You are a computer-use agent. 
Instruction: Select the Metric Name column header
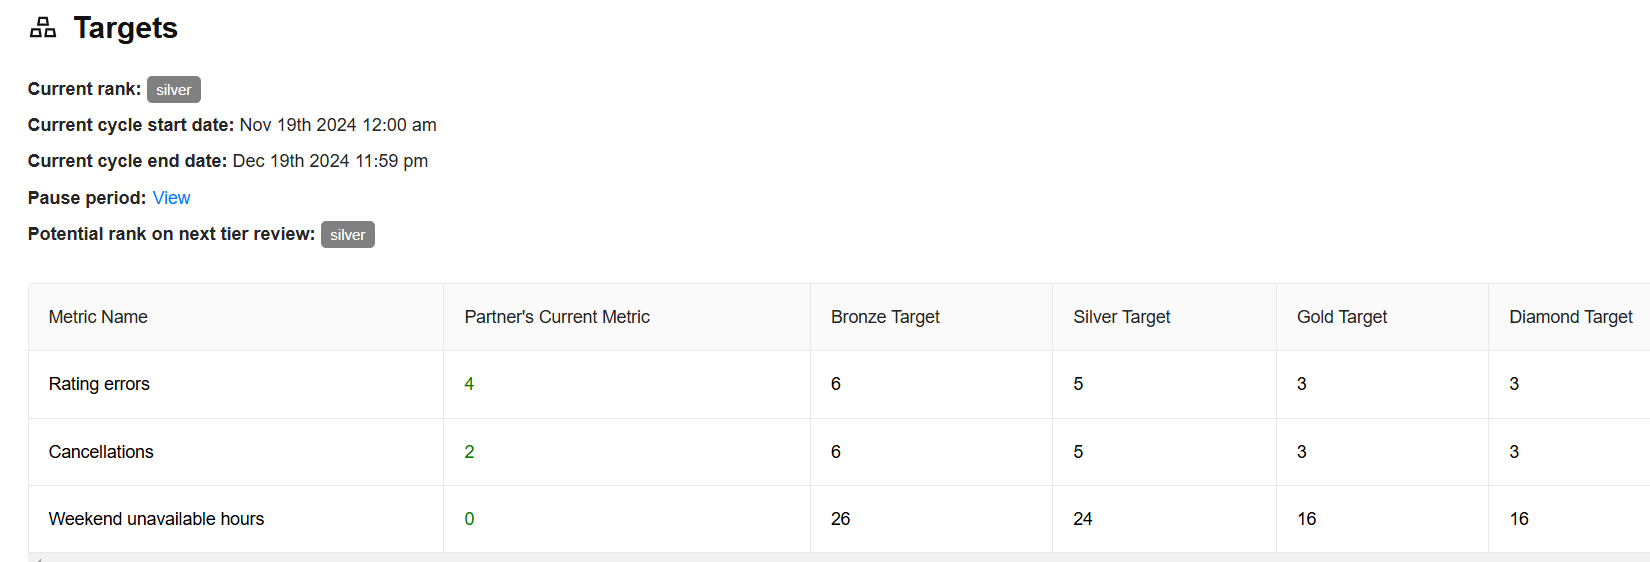click(x=98, y=317)
